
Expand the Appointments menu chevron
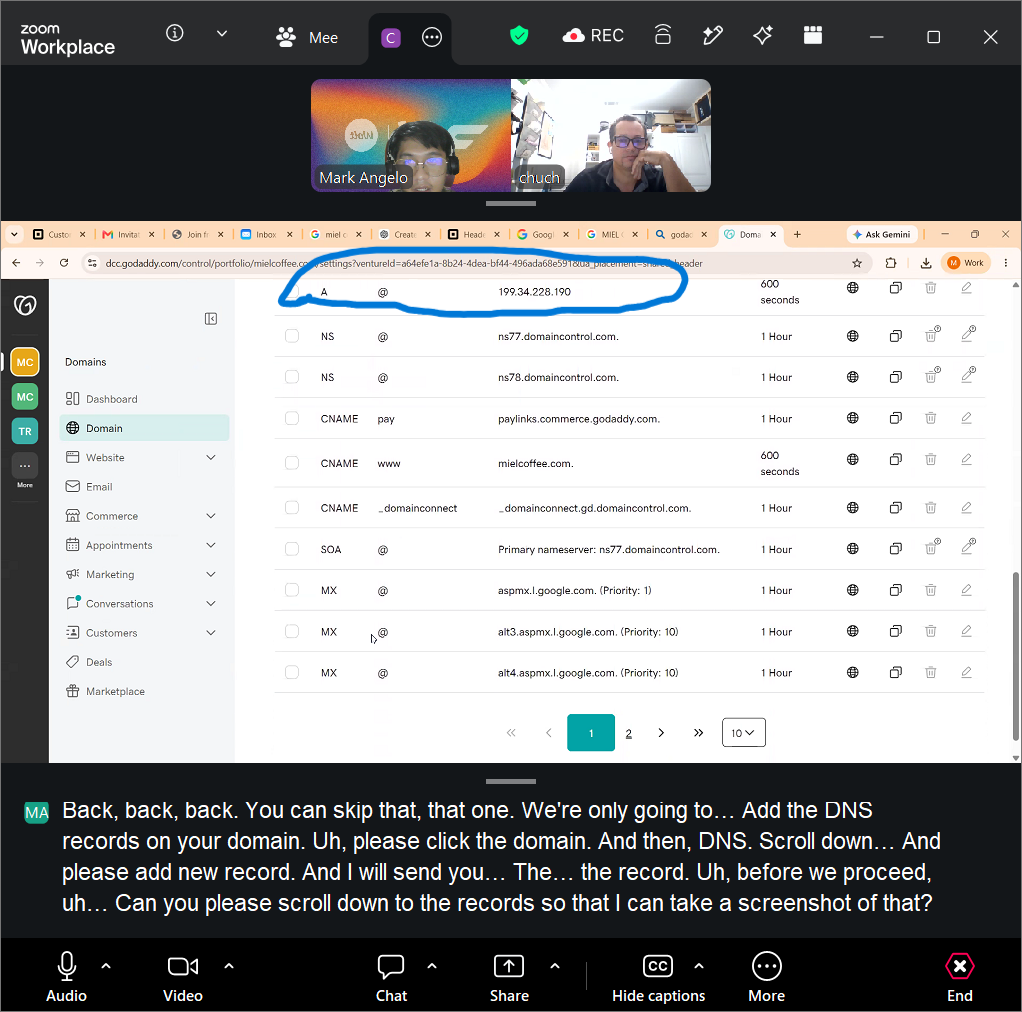point(211,545)
